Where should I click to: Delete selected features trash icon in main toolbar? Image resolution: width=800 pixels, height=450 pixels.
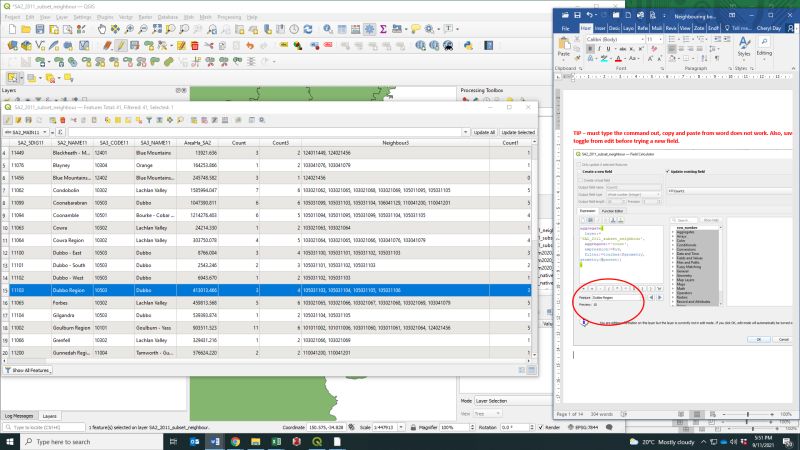pyautogui.click(x=194, y=46)
